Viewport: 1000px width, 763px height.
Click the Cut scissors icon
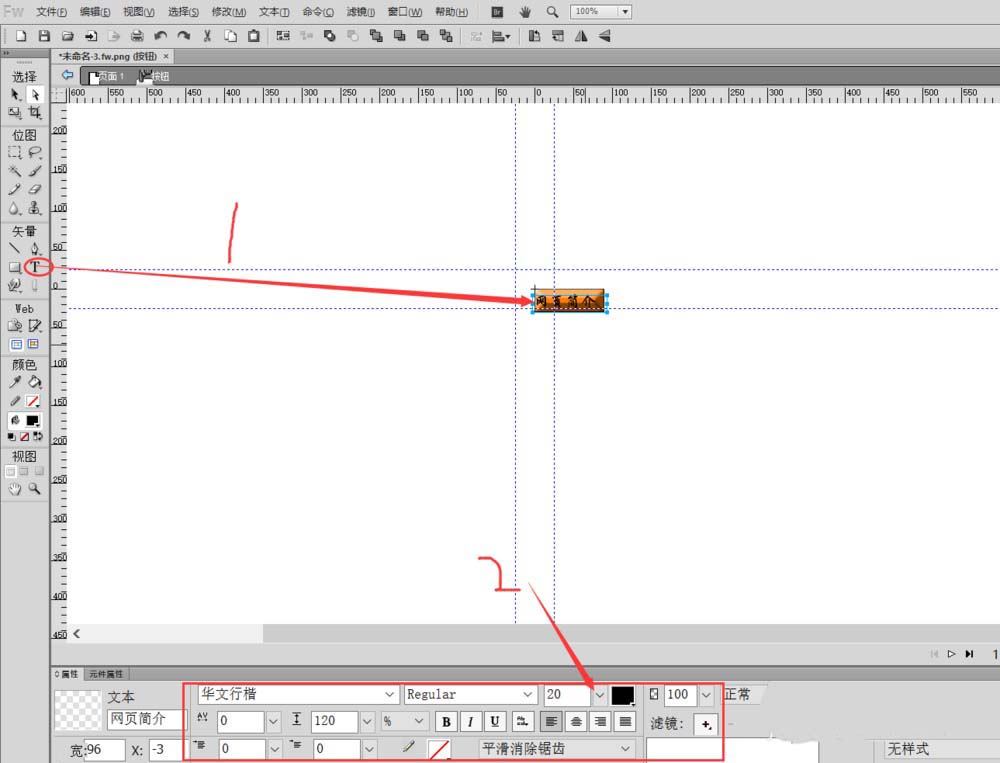click(x=207, y=36)
